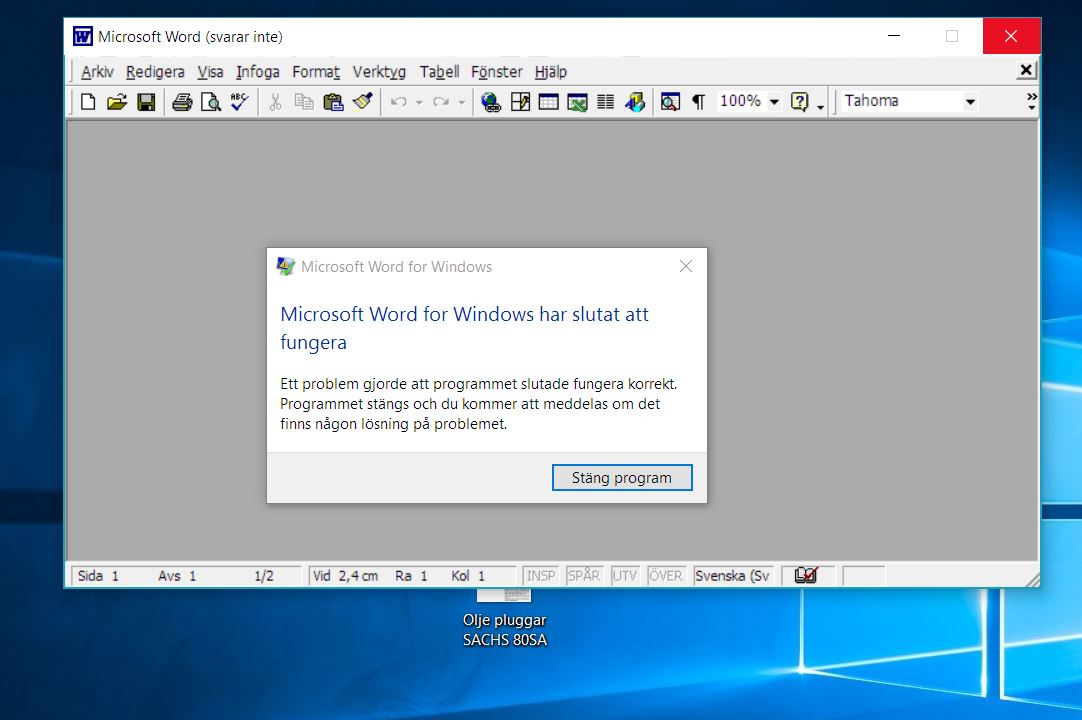Open the 100% zoom dropdown
This screenshot has height=720, width=1082.
click(x=774, y=102)
